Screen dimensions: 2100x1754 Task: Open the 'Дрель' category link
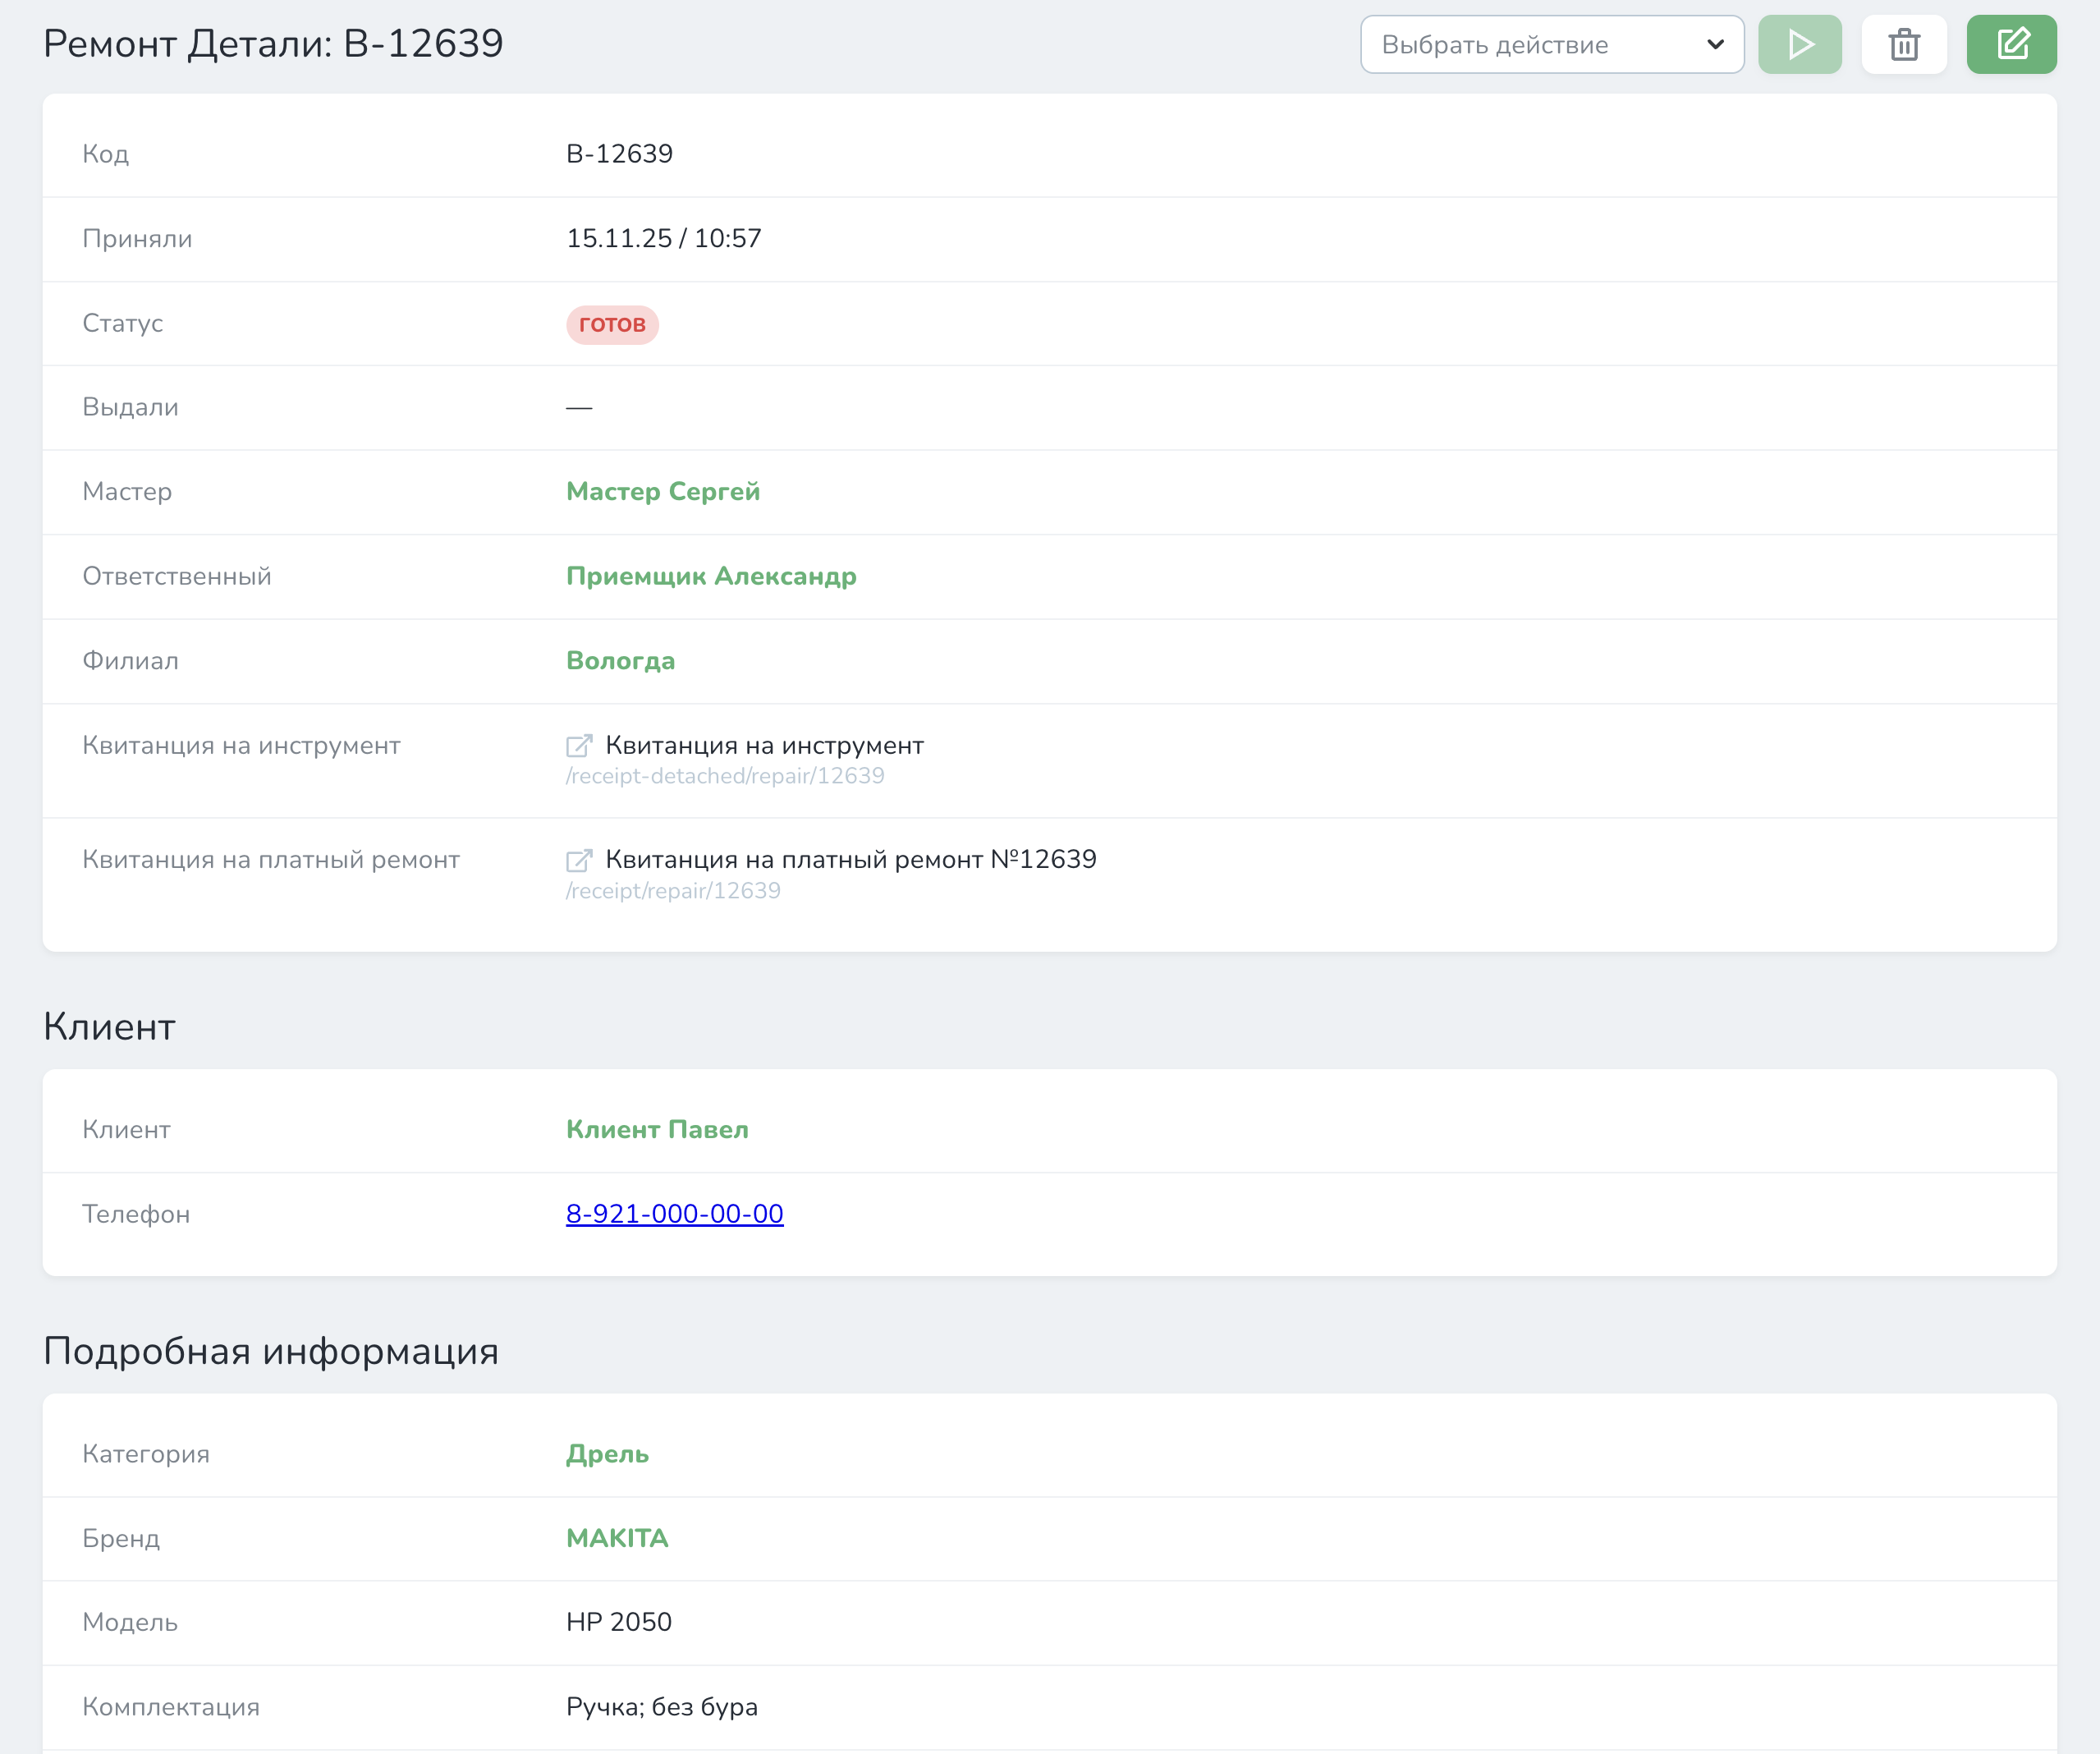(607, 1454)
